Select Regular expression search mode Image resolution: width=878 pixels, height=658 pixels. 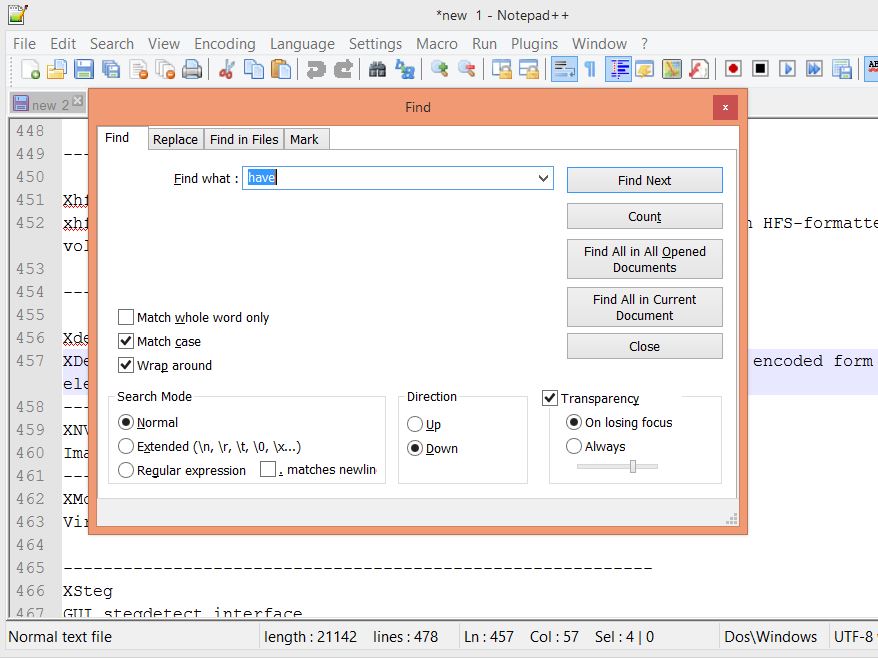click(126, 470)
